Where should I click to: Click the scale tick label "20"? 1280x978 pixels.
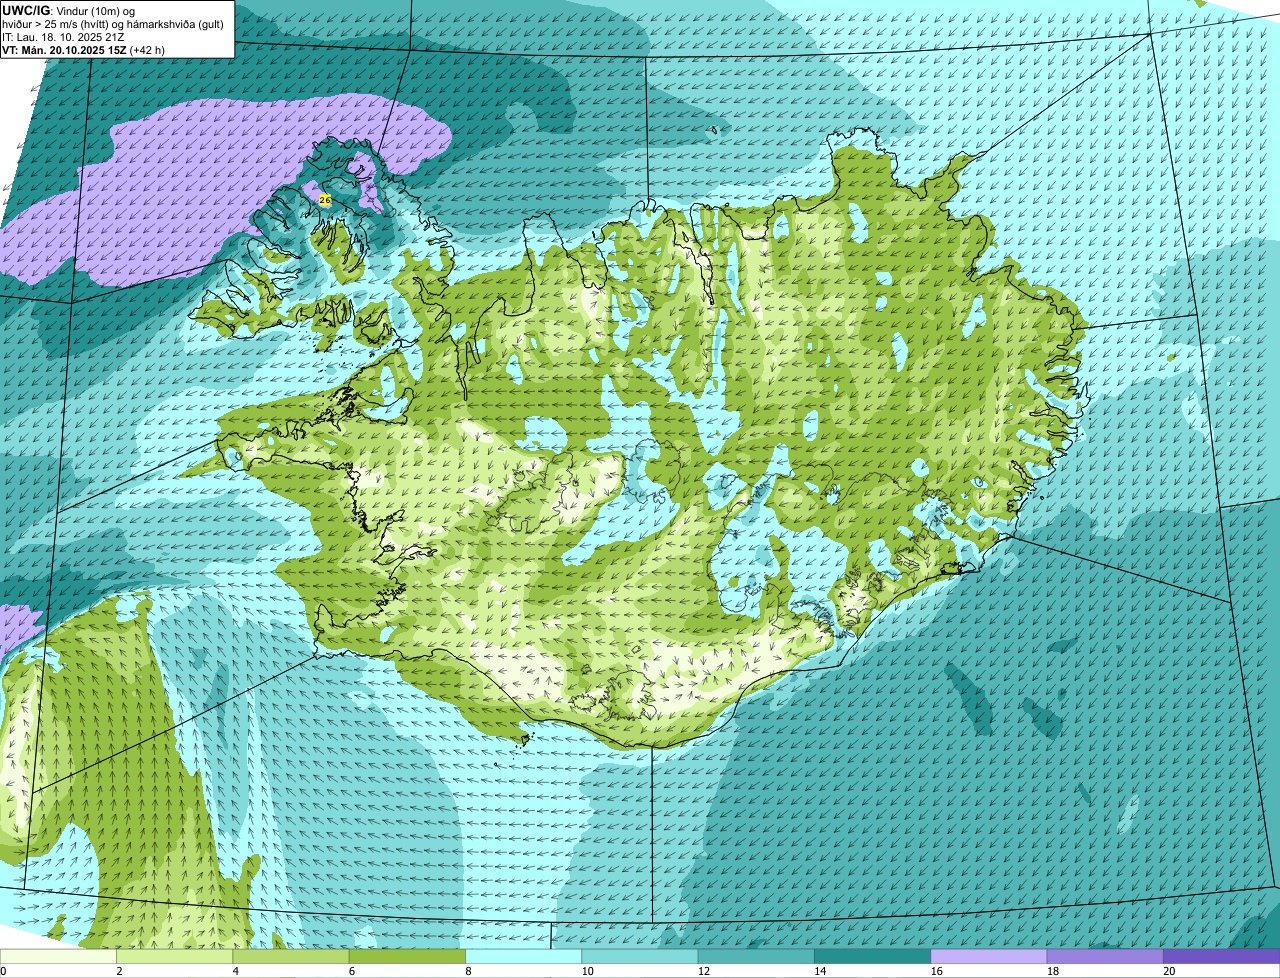[x=1169, y=971]
